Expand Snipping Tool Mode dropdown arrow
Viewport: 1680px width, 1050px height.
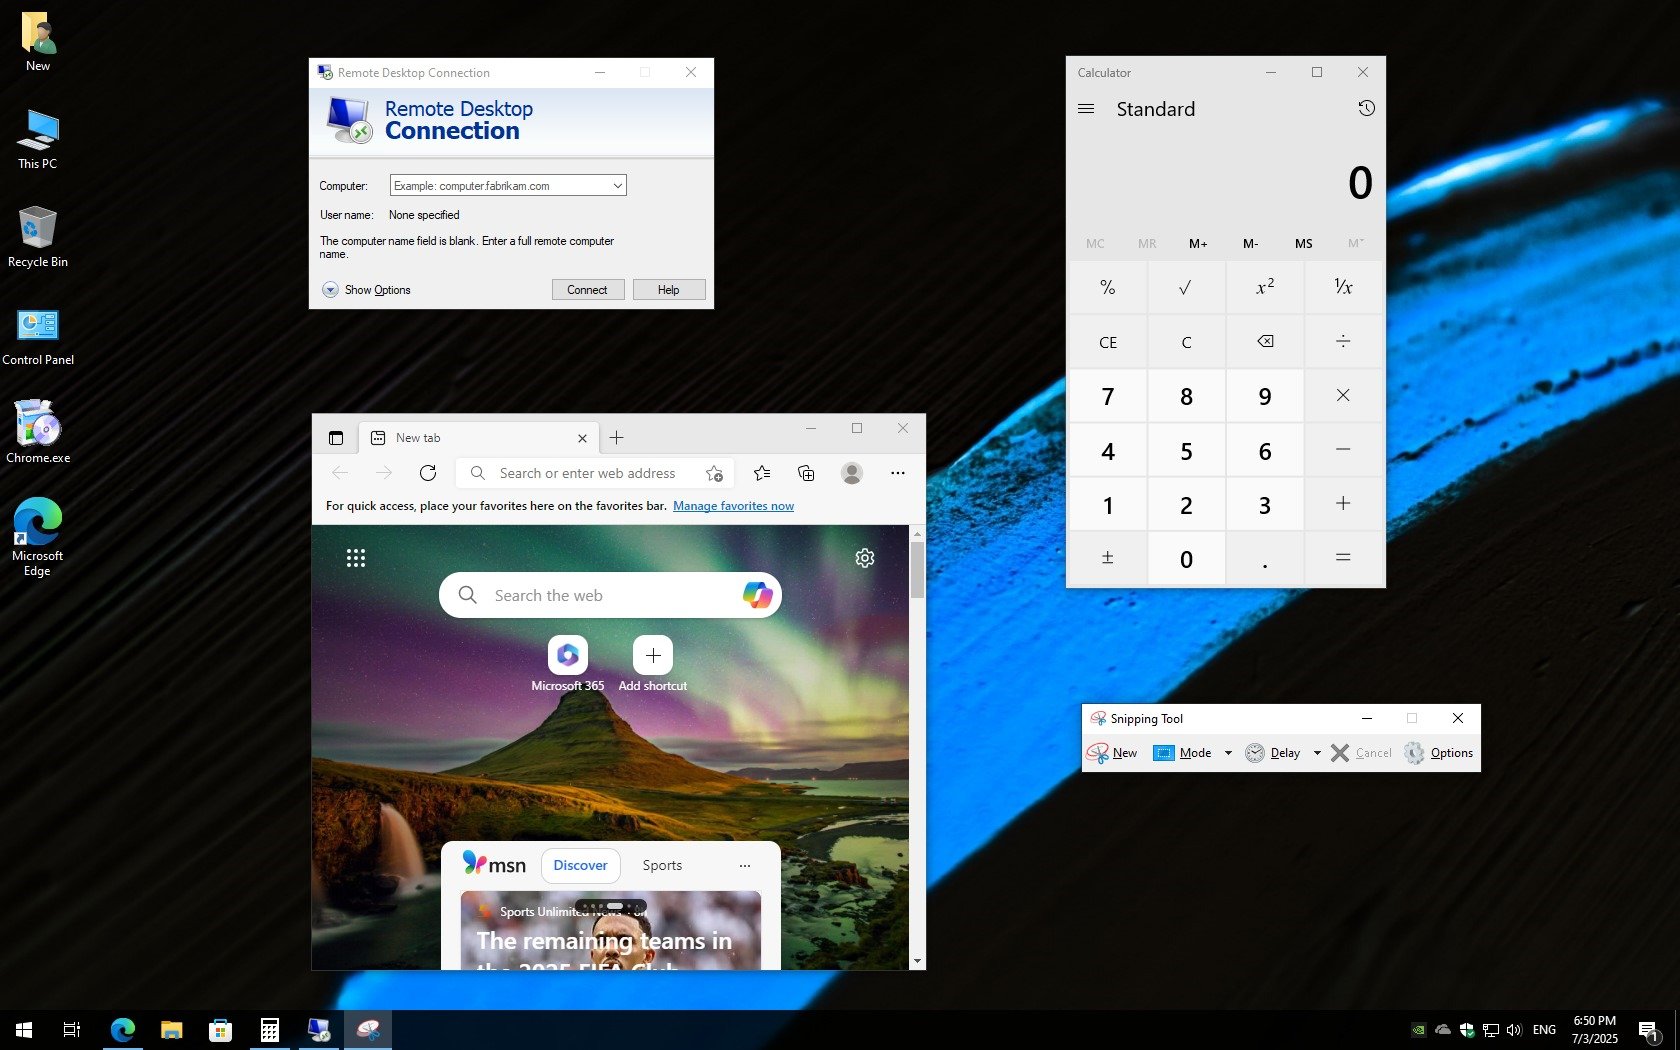pos(1228,753)
